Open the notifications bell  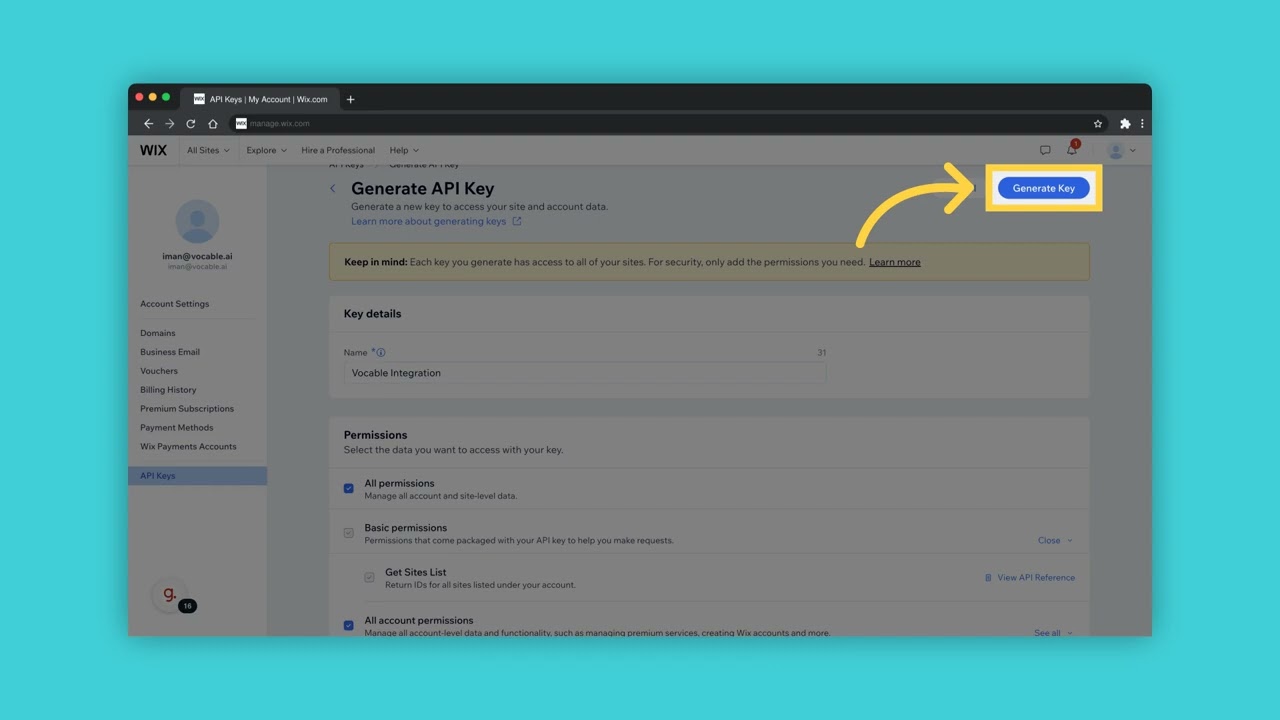pos(1072,150)
